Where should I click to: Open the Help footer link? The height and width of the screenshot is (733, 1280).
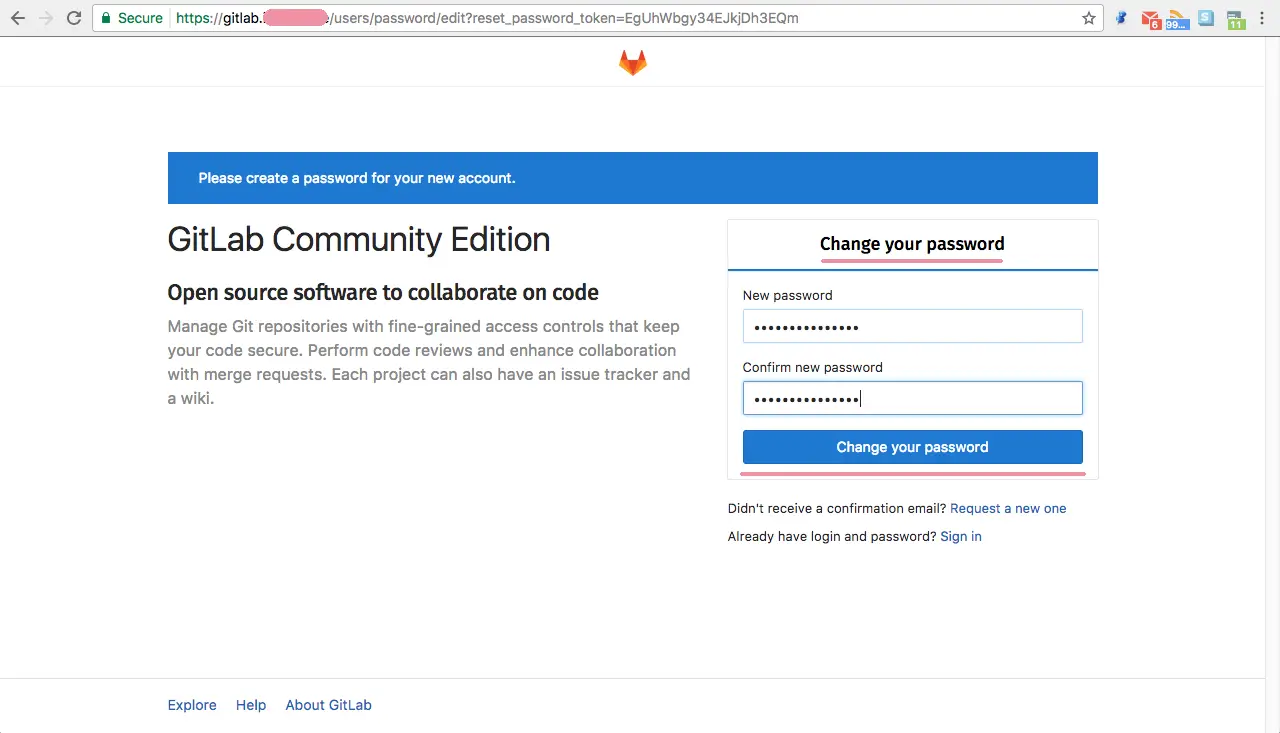pyautogui.click(x=251, y=705)
